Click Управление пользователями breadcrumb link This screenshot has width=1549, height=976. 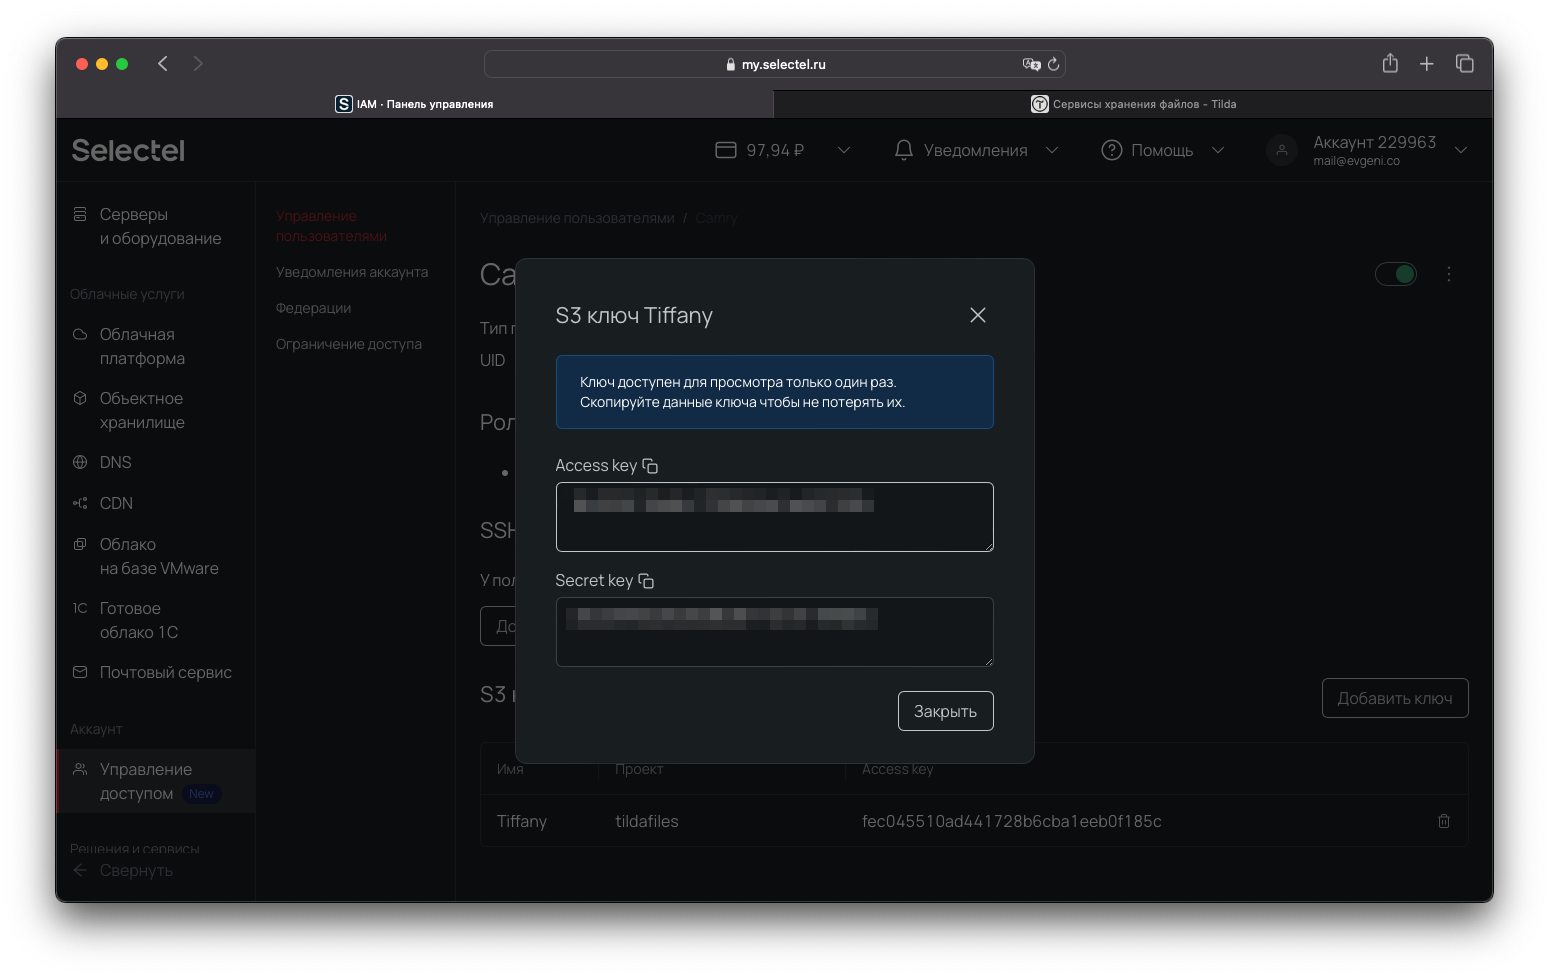(x=577, y=218)
